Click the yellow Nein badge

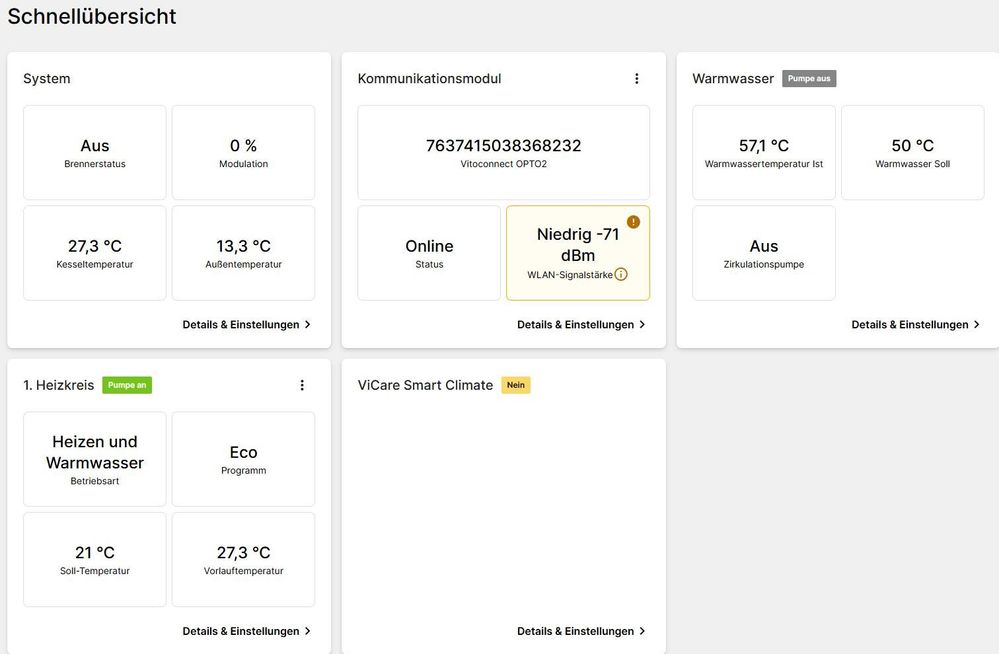tap(515, 385)
